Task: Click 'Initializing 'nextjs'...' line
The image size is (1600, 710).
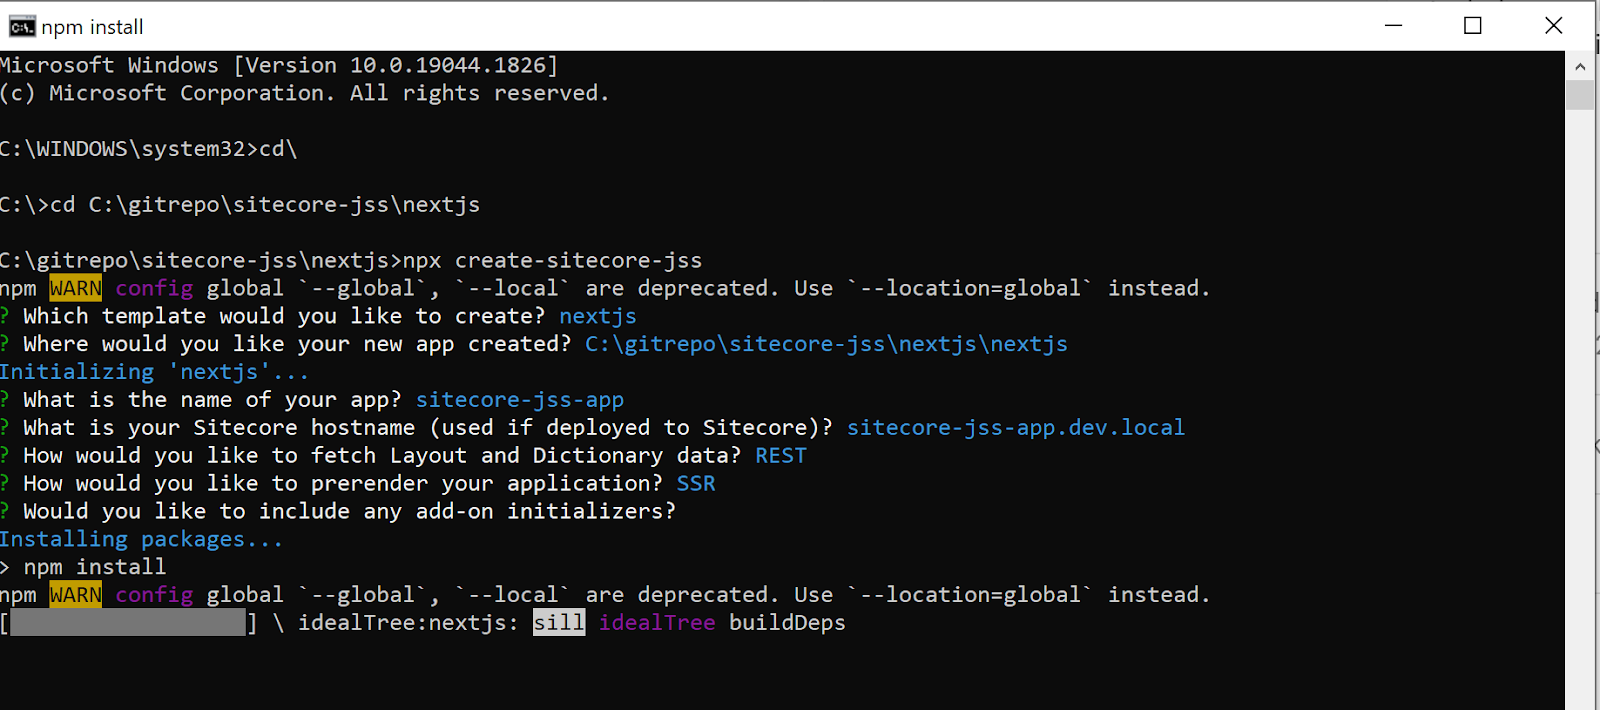Action: point(154,372)
